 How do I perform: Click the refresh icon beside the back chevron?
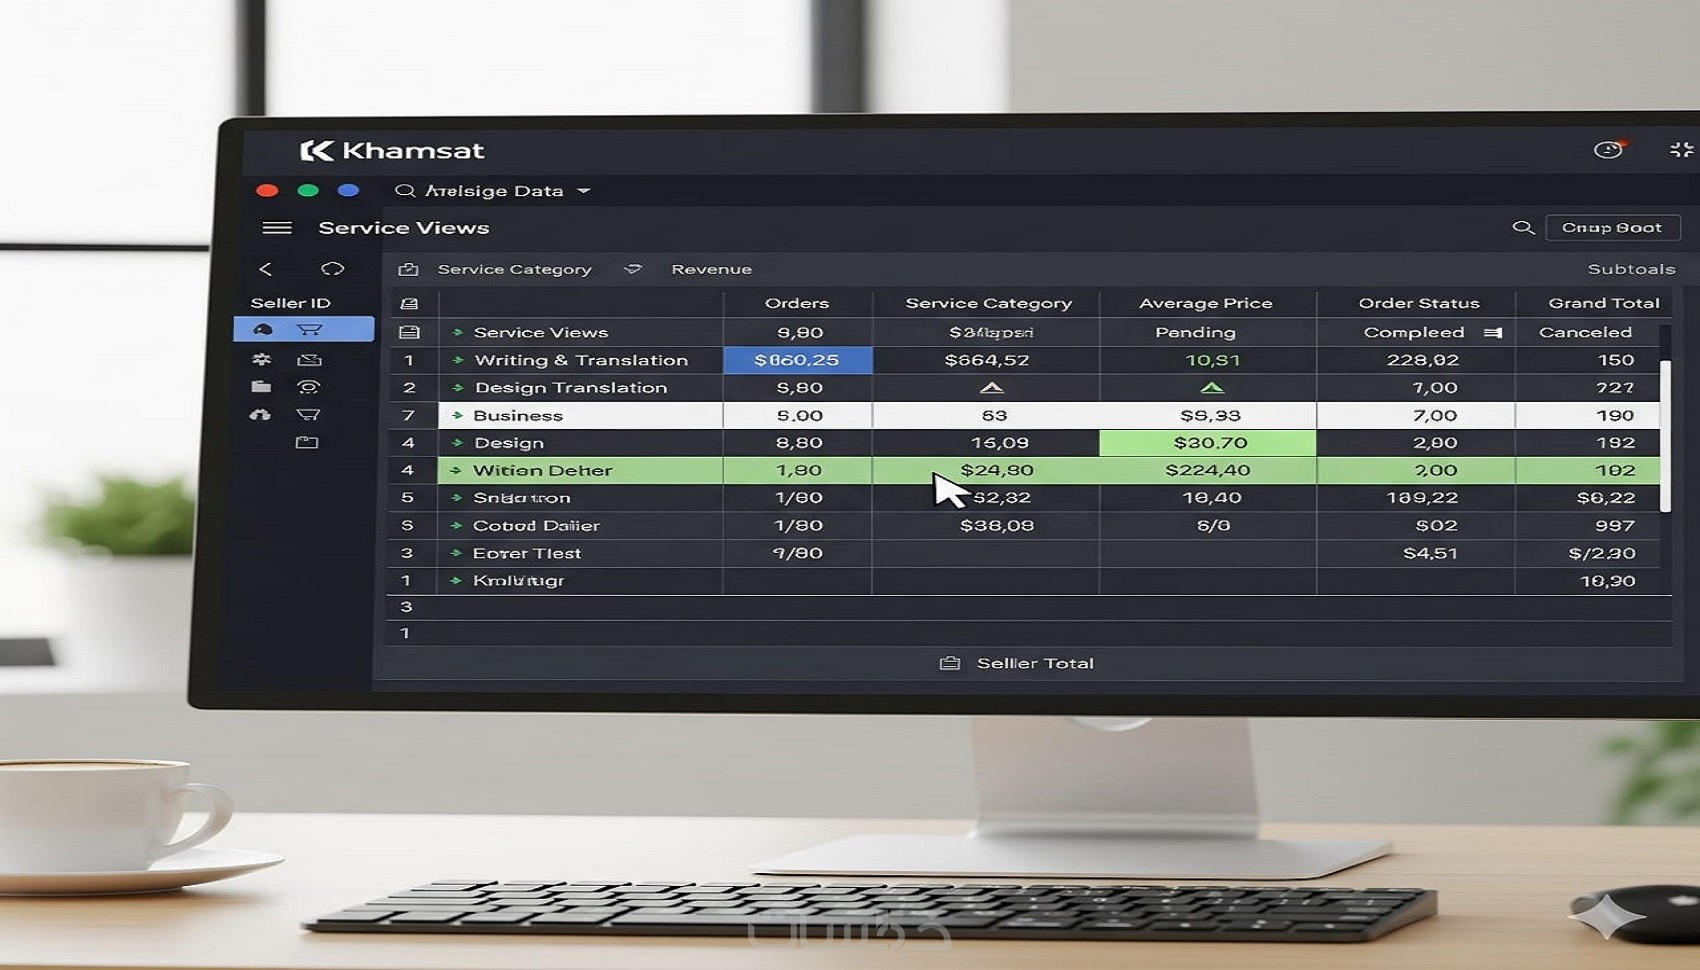tap(332, 269)
